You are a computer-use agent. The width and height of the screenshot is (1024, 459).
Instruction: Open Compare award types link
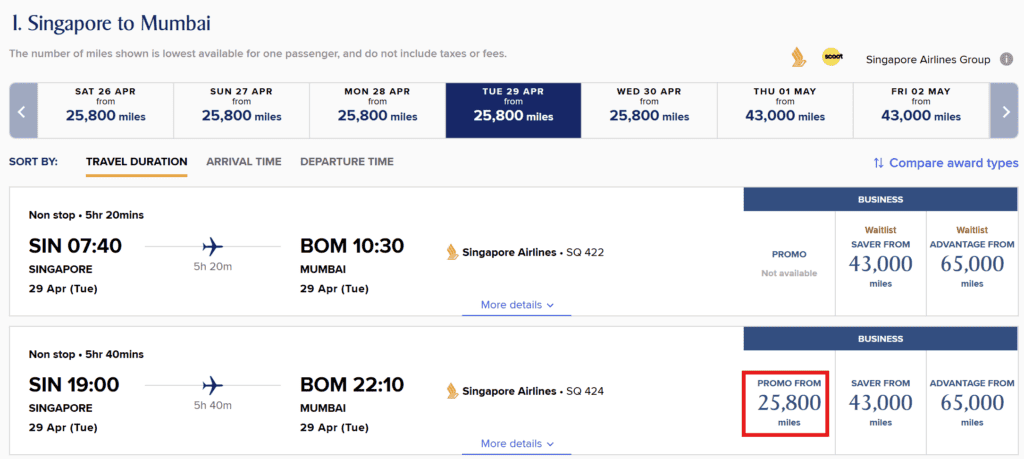(x=953, y=163)
